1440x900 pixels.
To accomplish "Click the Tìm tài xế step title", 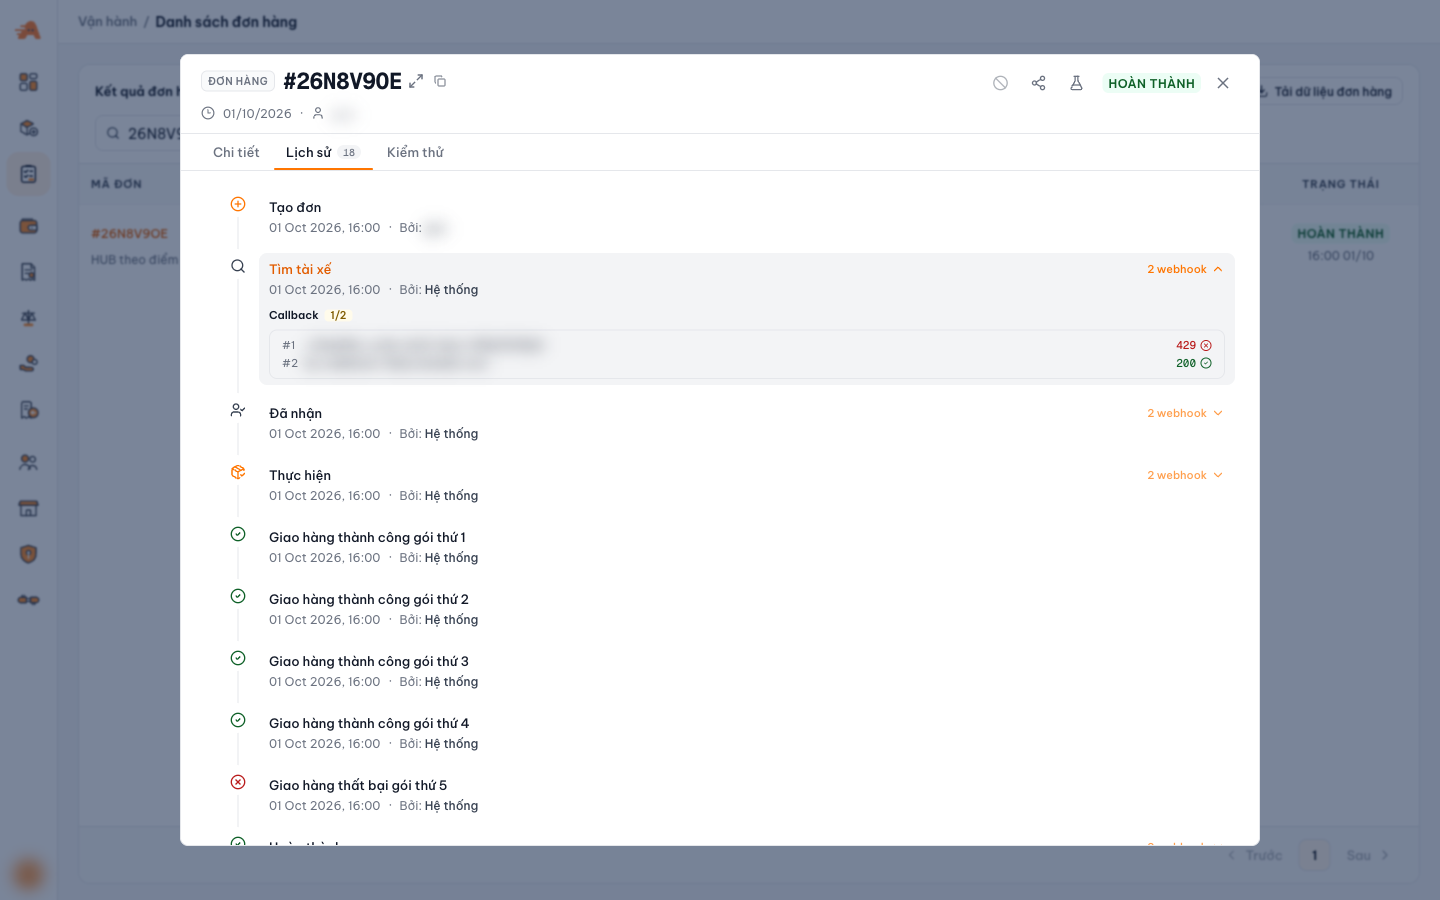I will pyautogui.click(x=300, y=269).
